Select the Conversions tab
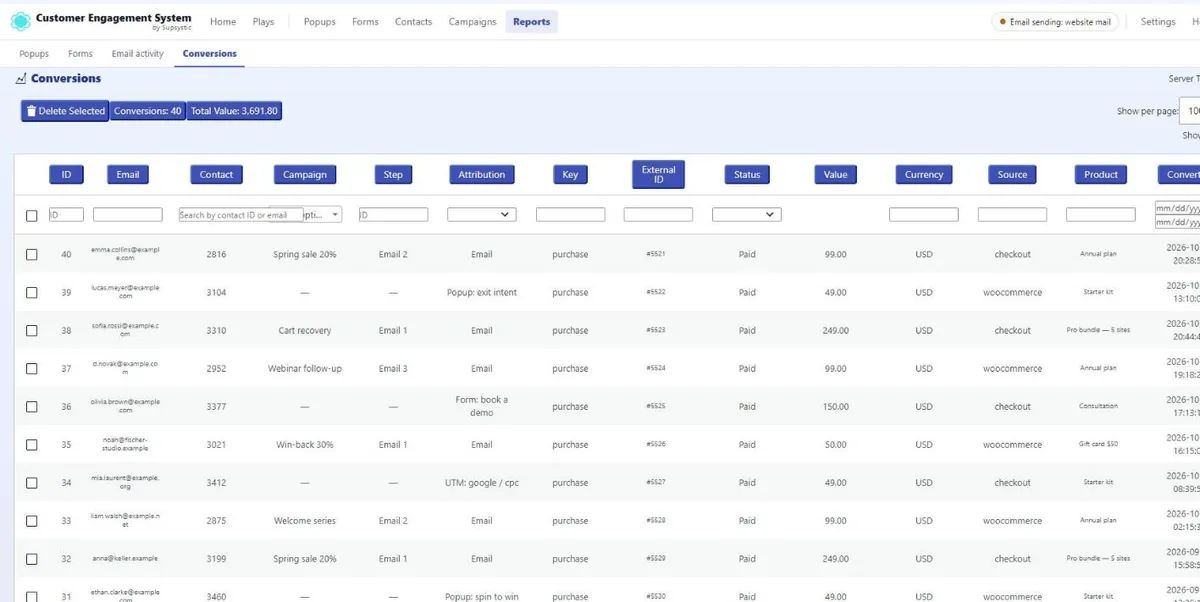The height and width of the screenshot is (602, 1200). pyautogui.click(x=210, y=54)
